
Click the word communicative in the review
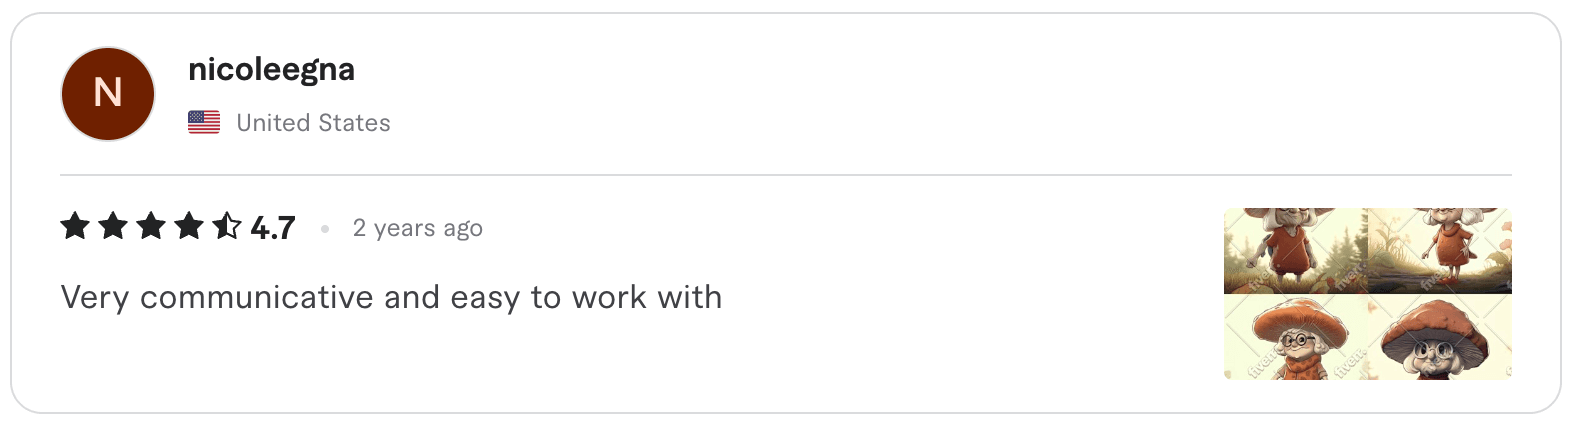pyautogui.click(x=256, y=297)
